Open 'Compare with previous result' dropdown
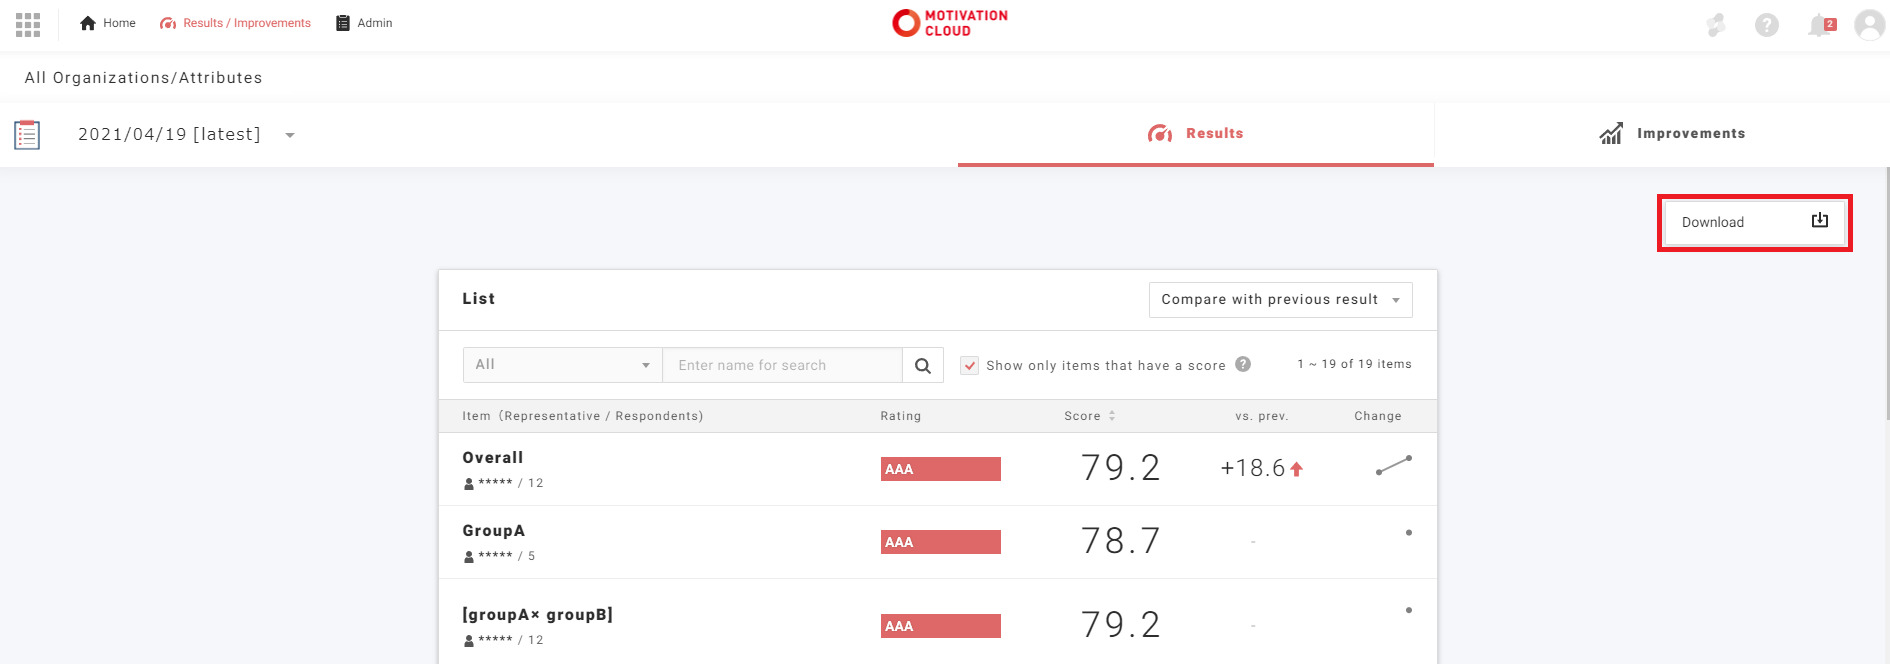 tap(1280, 300)
